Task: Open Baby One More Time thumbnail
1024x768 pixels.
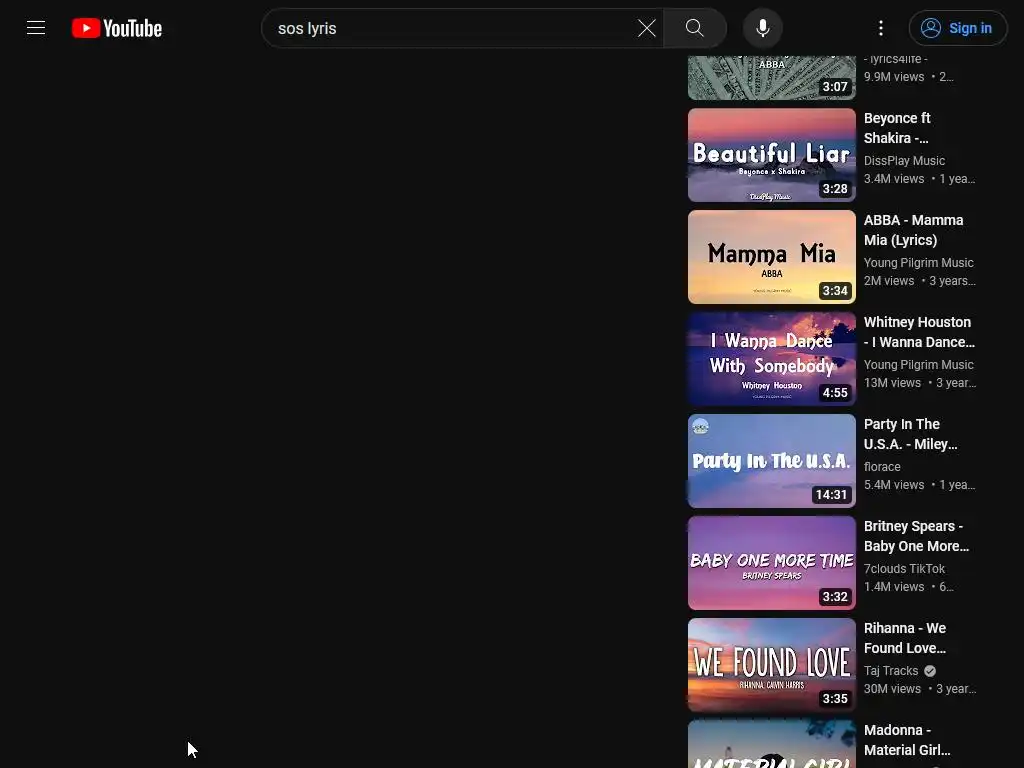Action: tap(772, 563)
